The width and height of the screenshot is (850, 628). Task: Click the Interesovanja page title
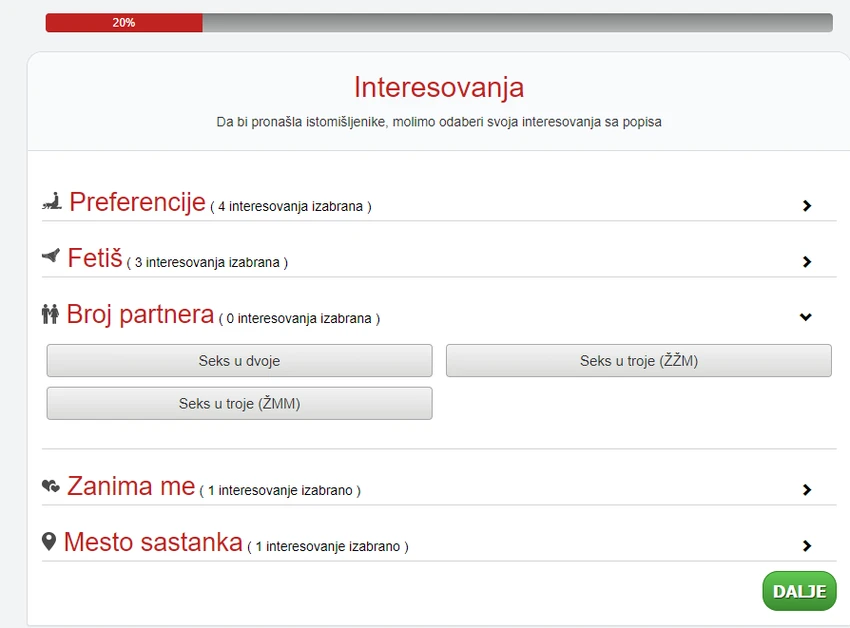(x=439, y=87)
